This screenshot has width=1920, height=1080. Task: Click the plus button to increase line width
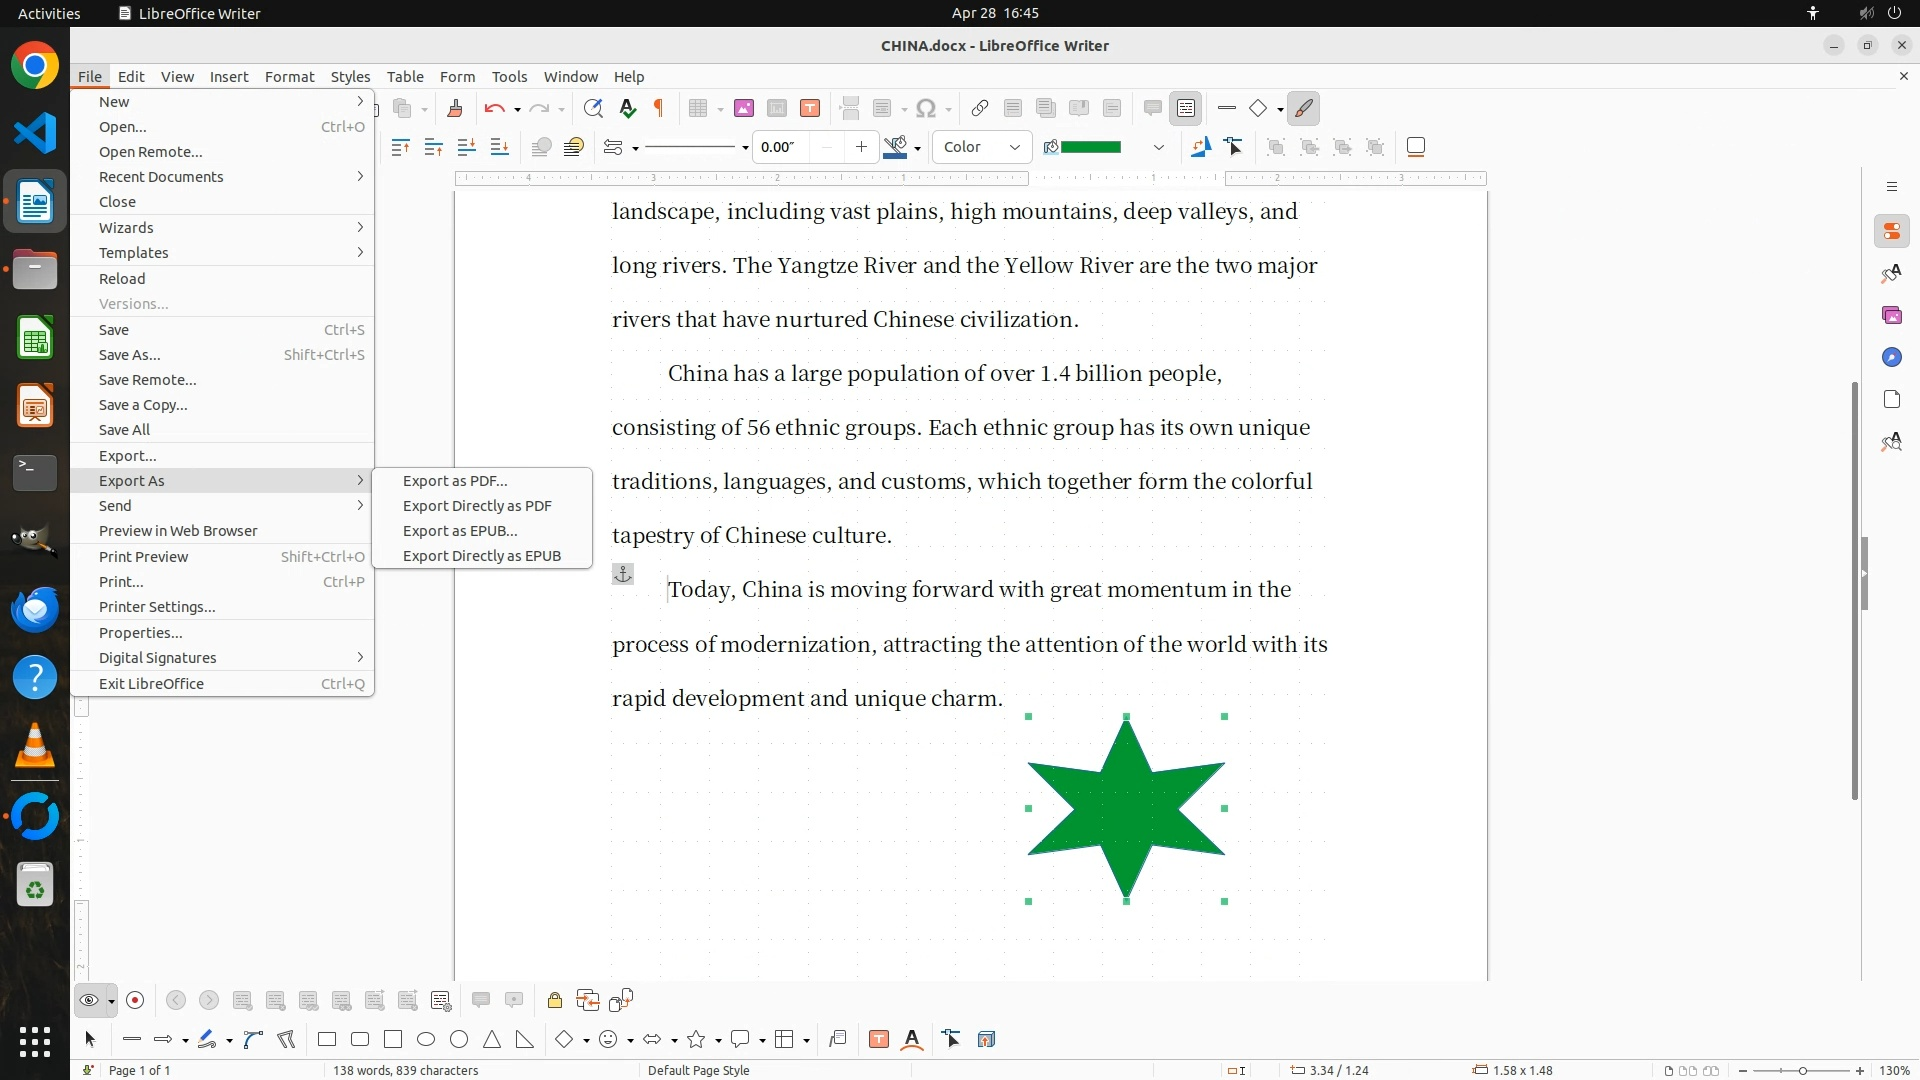(861, 147)
